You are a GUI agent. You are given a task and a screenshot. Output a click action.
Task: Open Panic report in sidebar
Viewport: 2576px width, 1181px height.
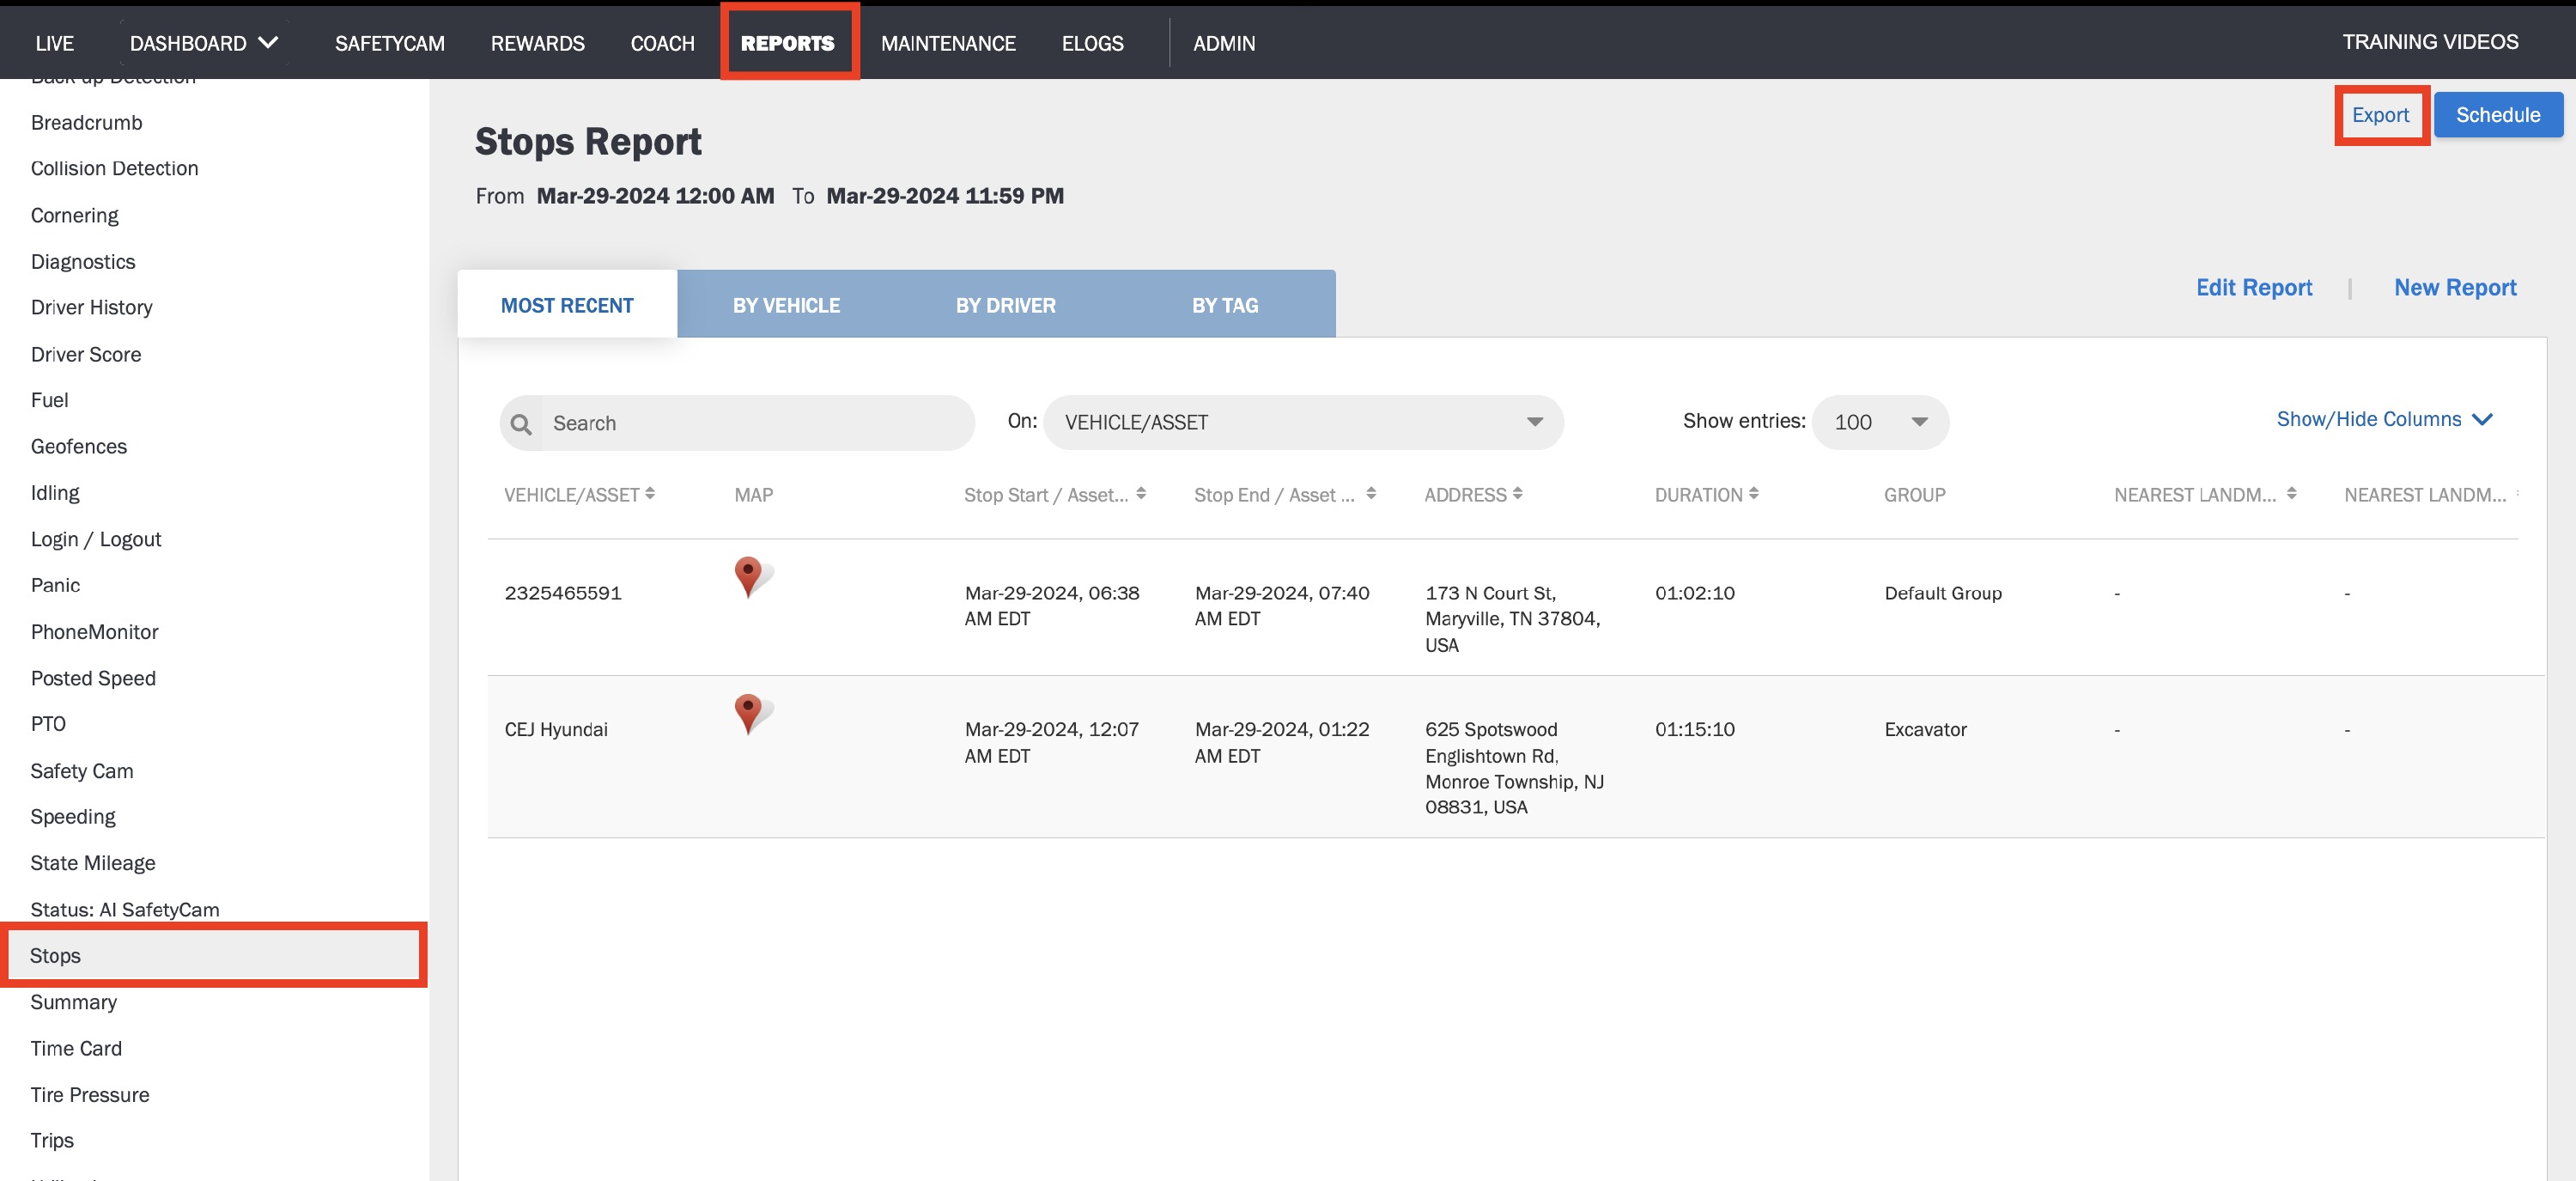point(55,585)
